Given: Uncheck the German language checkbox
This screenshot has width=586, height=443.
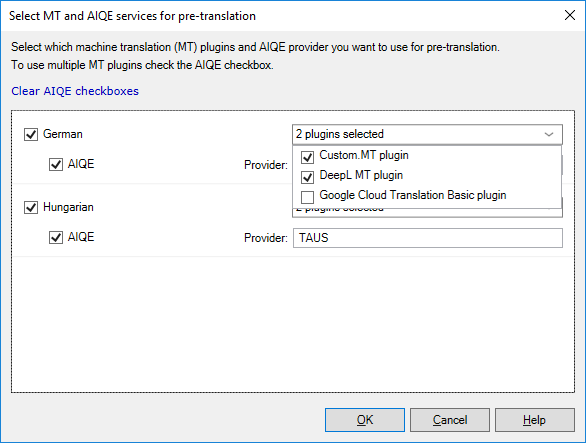Looking at the screenshot, I should [31, 134].
